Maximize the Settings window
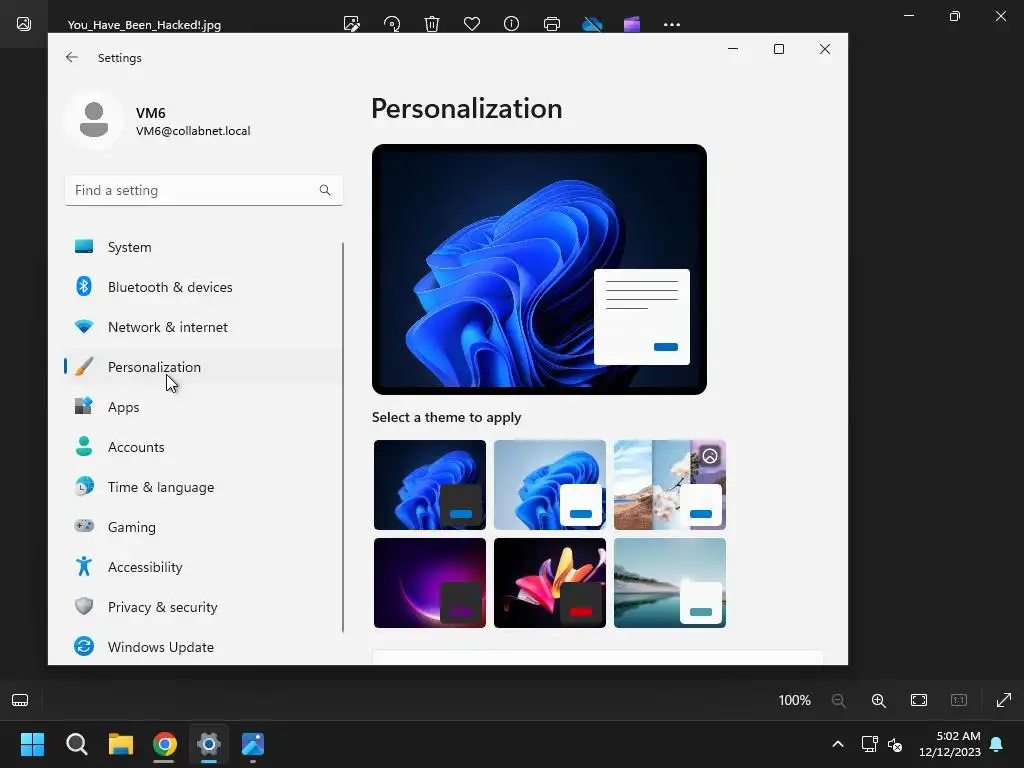 tap(778, 49)
